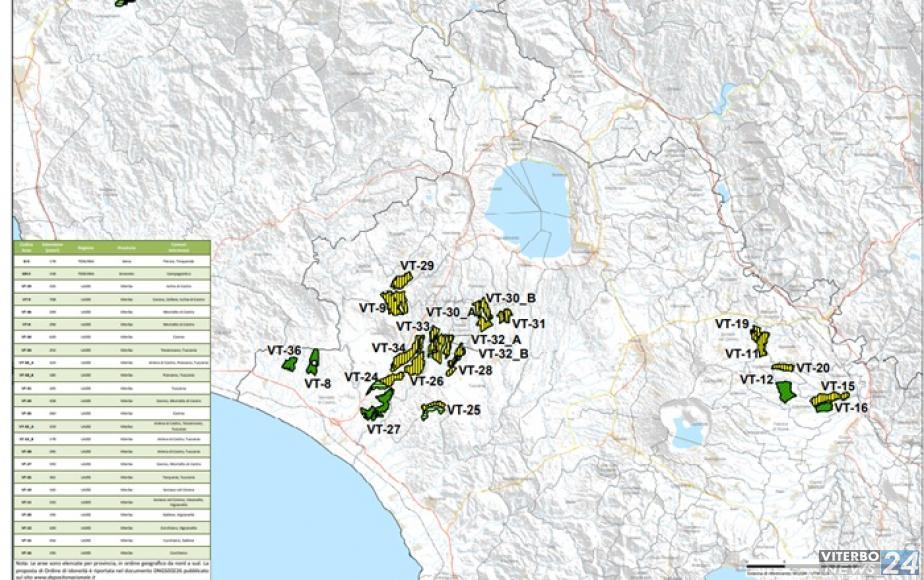Select the VT-19 label on the map
Viewport: 924px width, 580px height.
tap(732, 324)
